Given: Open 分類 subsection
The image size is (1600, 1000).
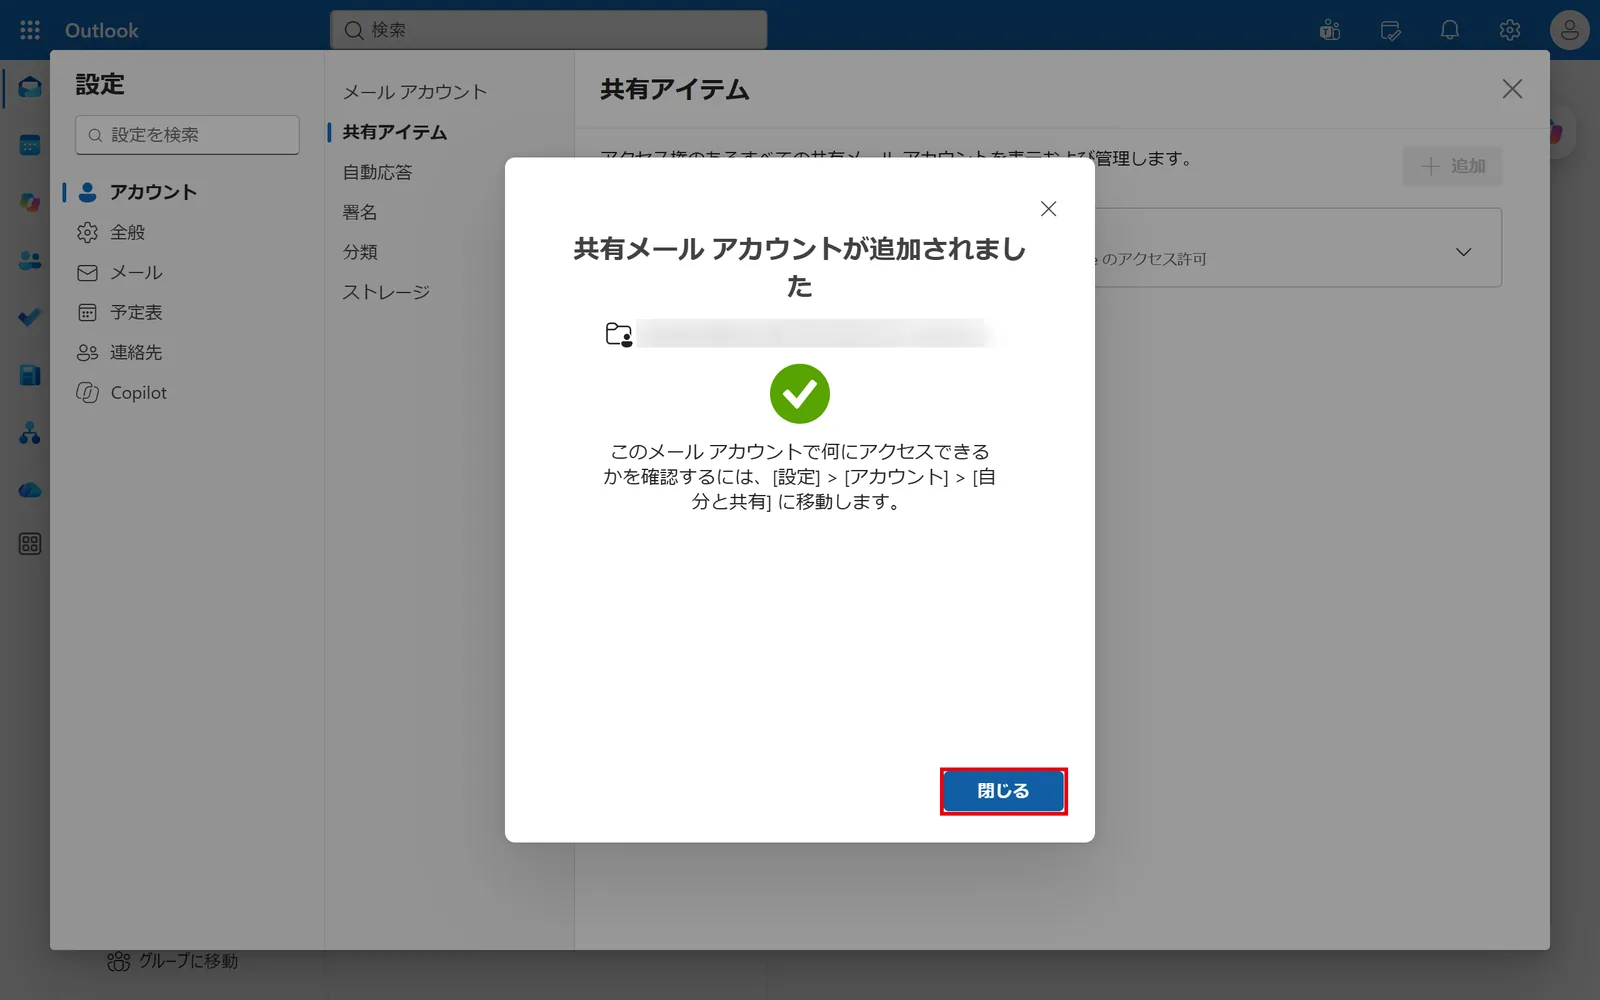Looking at the screenshot, I should click(x=360, y=252).
